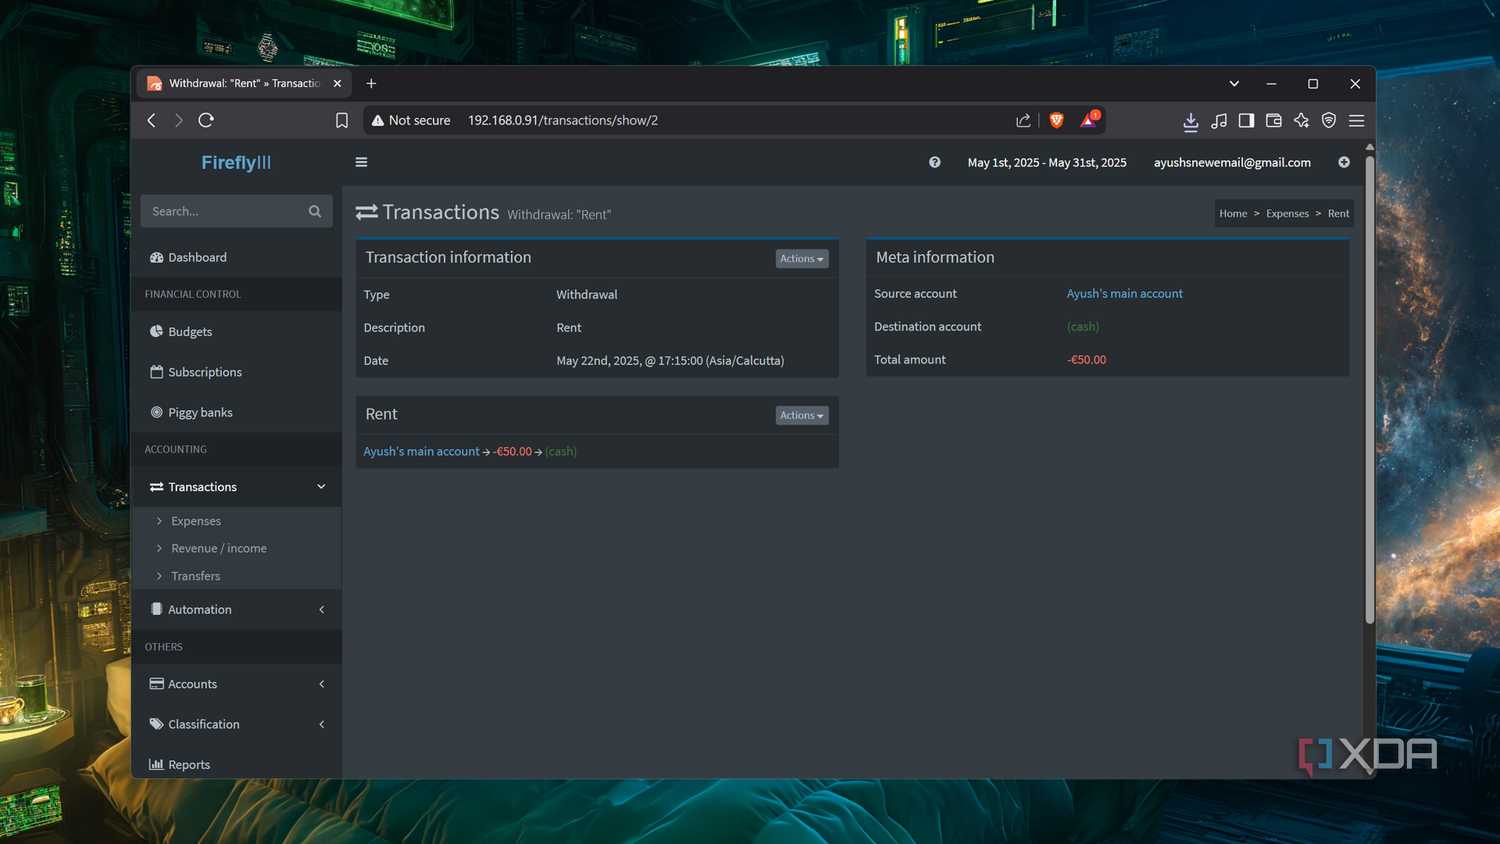
Task: Click the Expenses breadcrumb link
Action: [x=1287, y=213]
